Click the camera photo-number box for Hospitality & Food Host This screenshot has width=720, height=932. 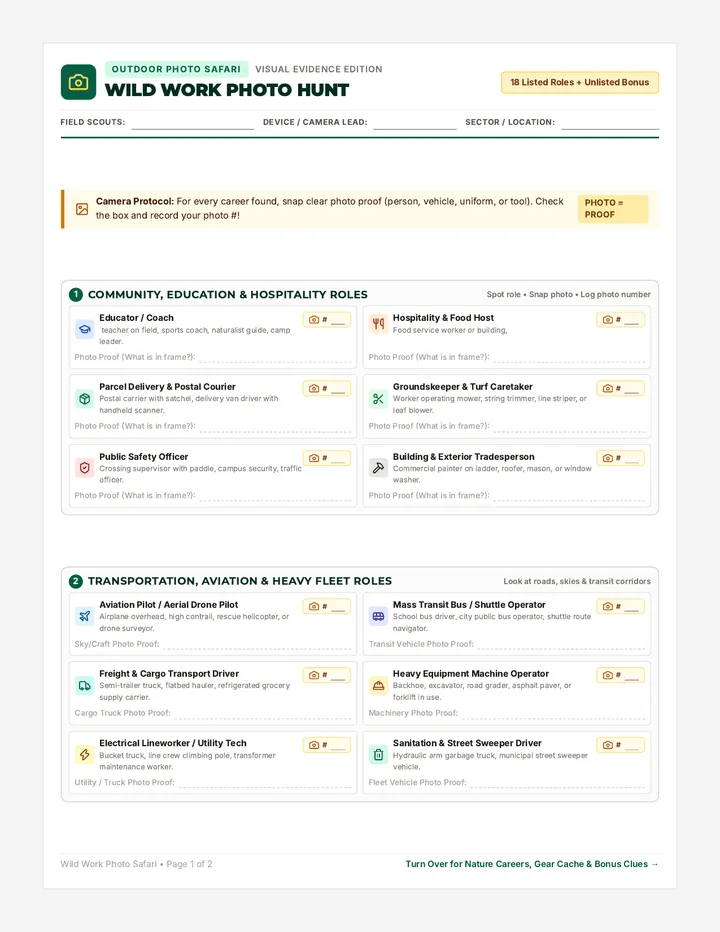(620, 320)
